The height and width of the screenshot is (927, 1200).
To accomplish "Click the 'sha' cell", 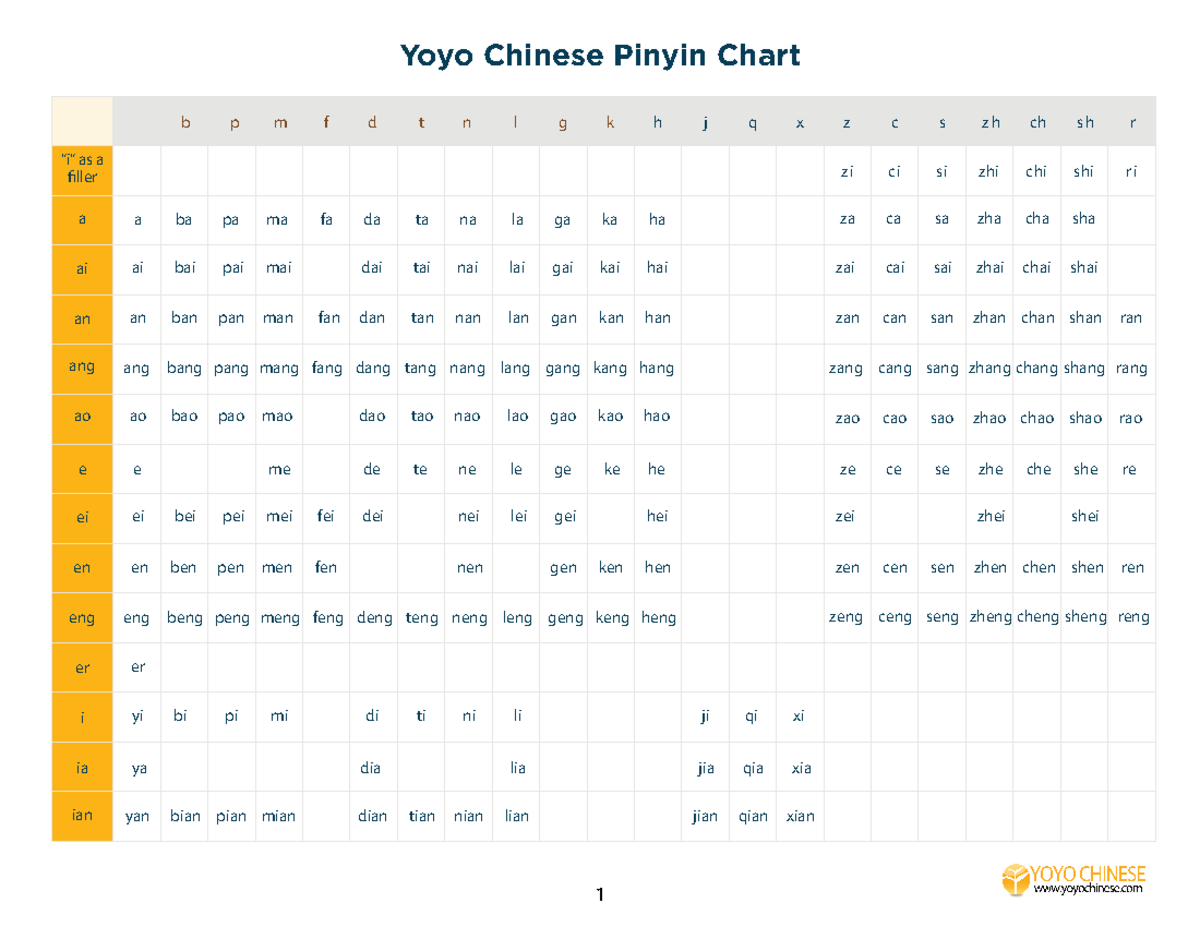I will click(x=1083, y=219).
